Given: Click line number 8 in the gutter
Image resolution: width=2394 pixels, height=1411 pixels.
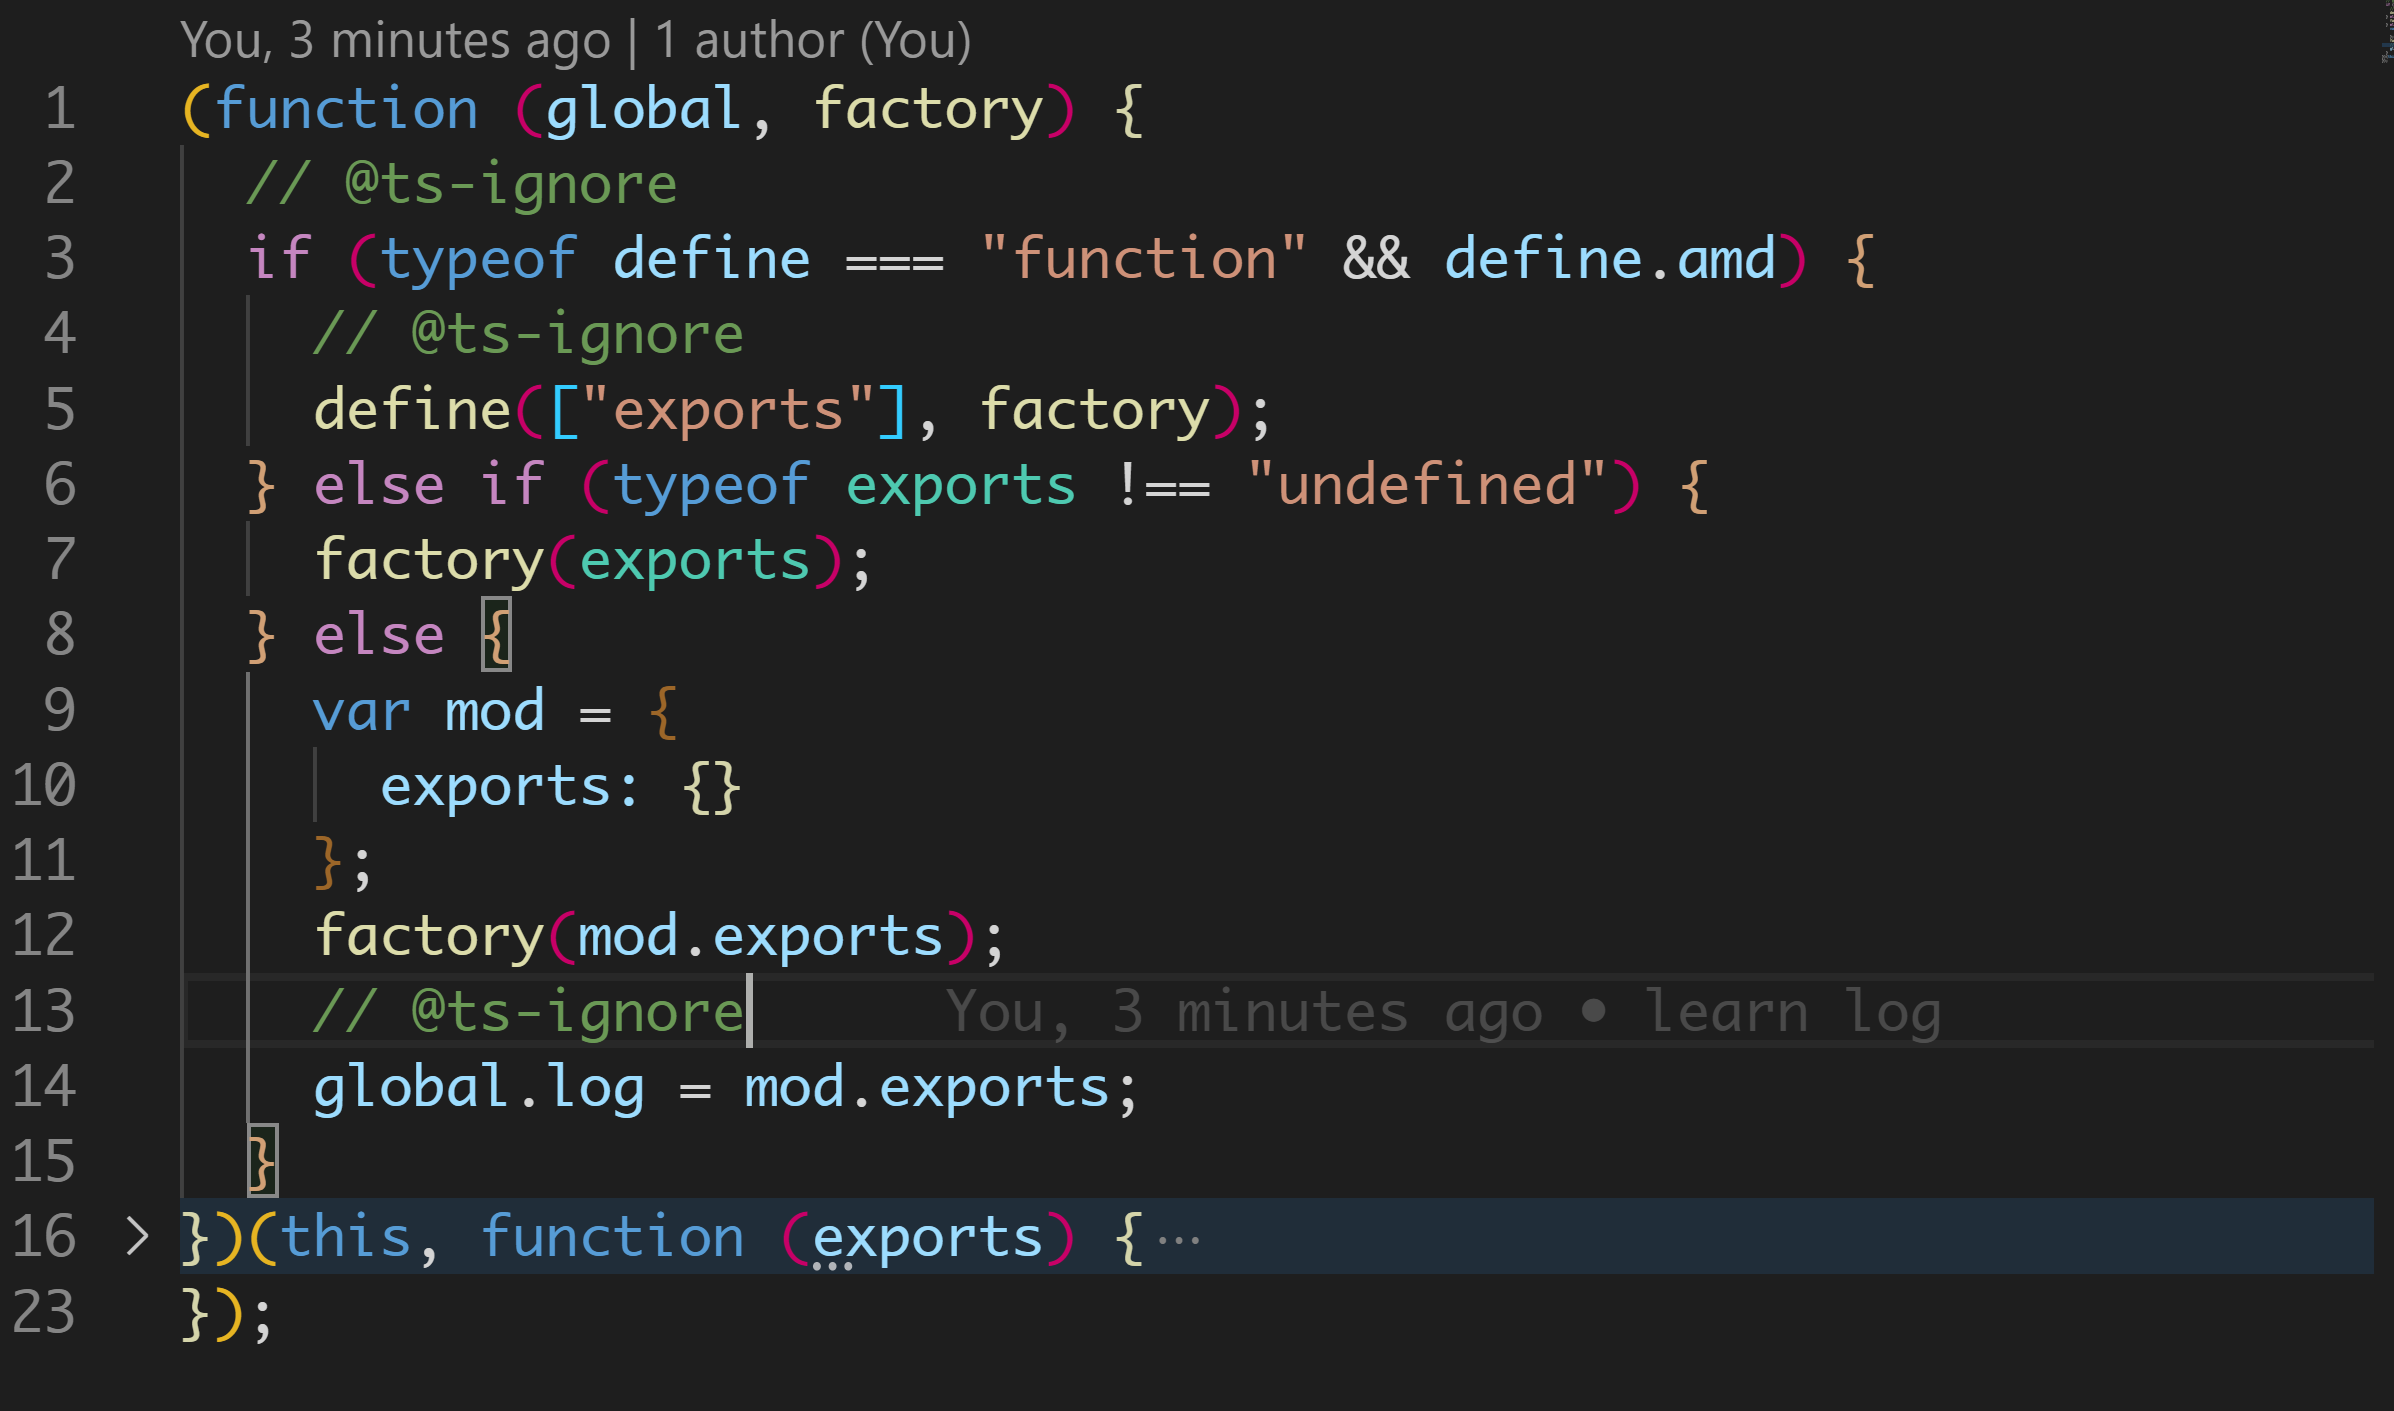Looking at the screenshot, I should pos(60,634).
